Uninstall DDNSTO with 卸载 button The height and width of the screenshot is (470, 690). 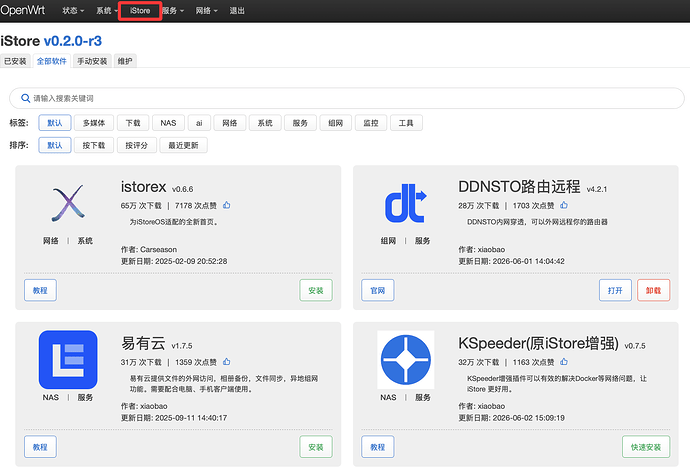point(653,290)
